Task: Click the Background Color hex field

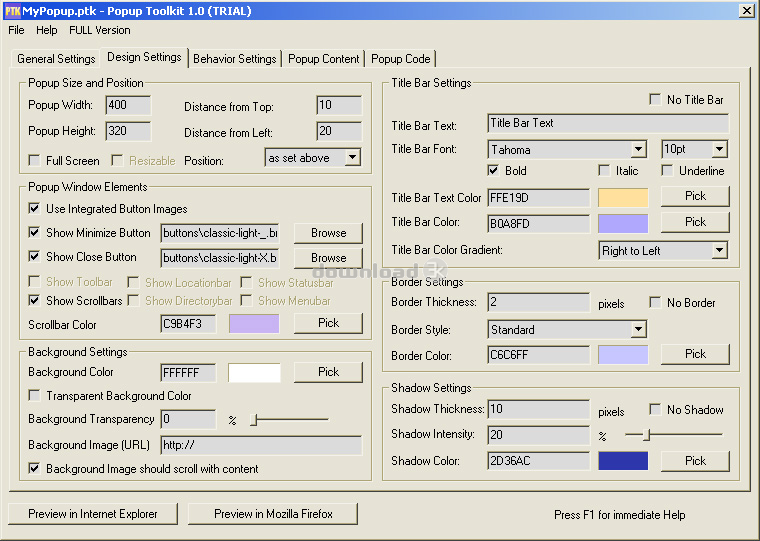Action: coord(188,373)
